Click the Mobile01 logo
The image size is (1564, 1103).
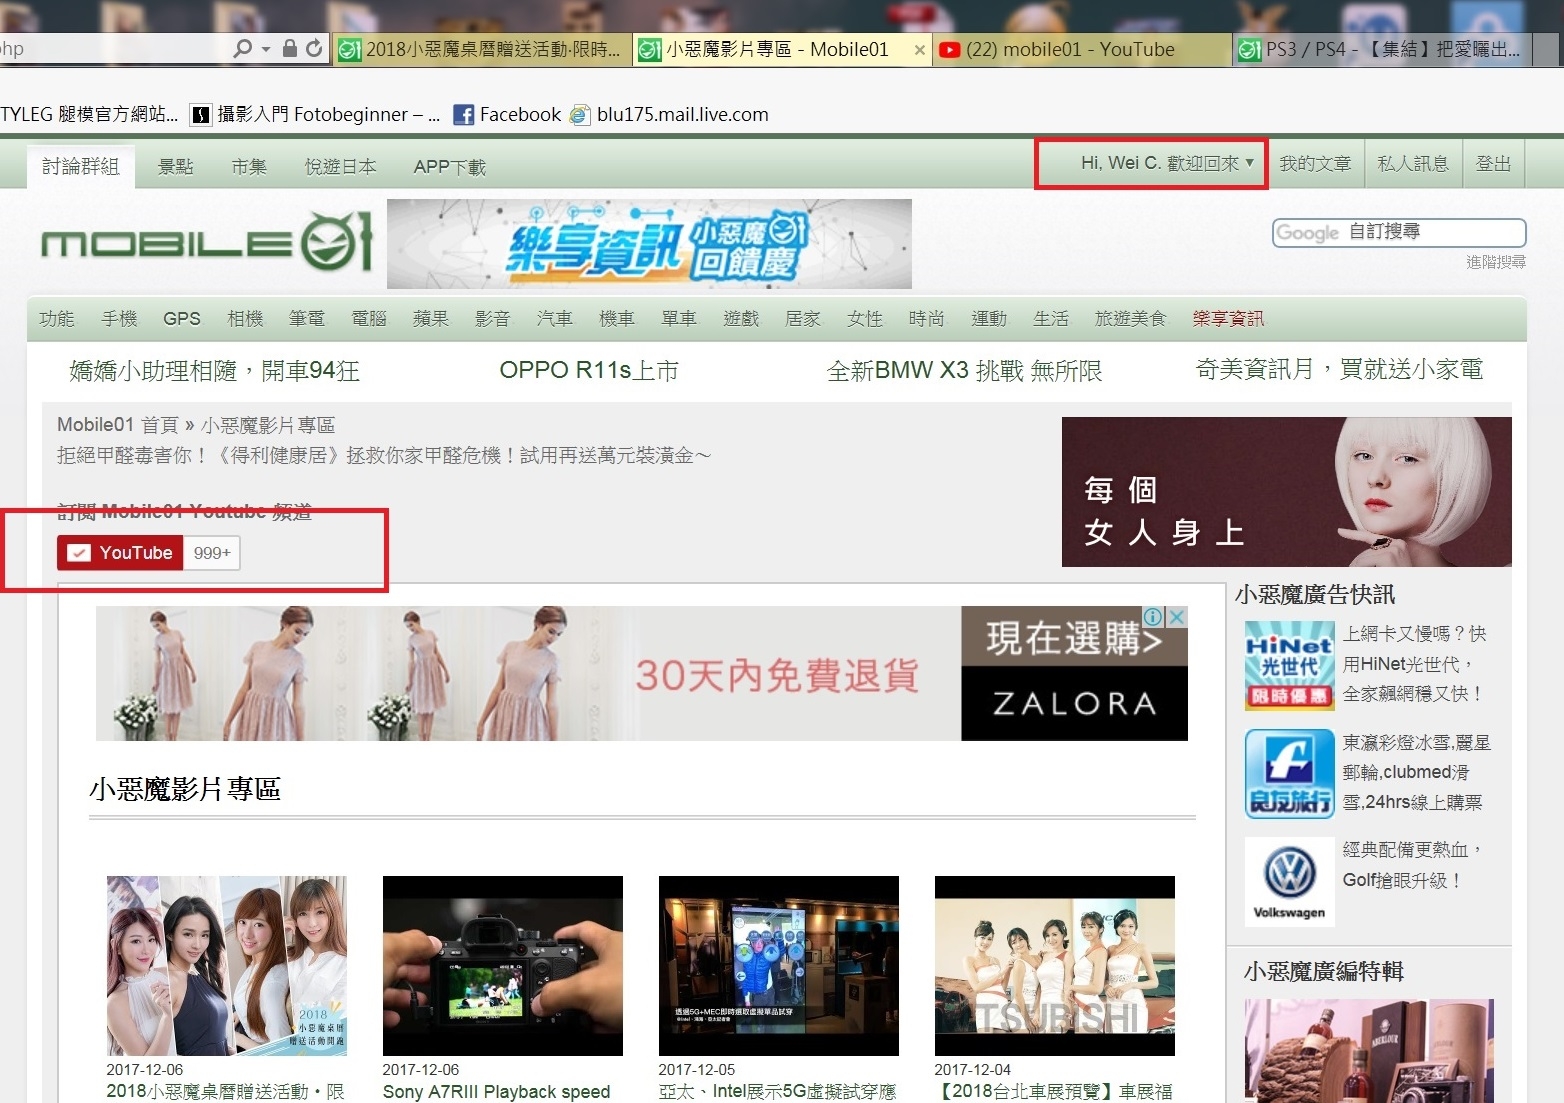point(207,241)
